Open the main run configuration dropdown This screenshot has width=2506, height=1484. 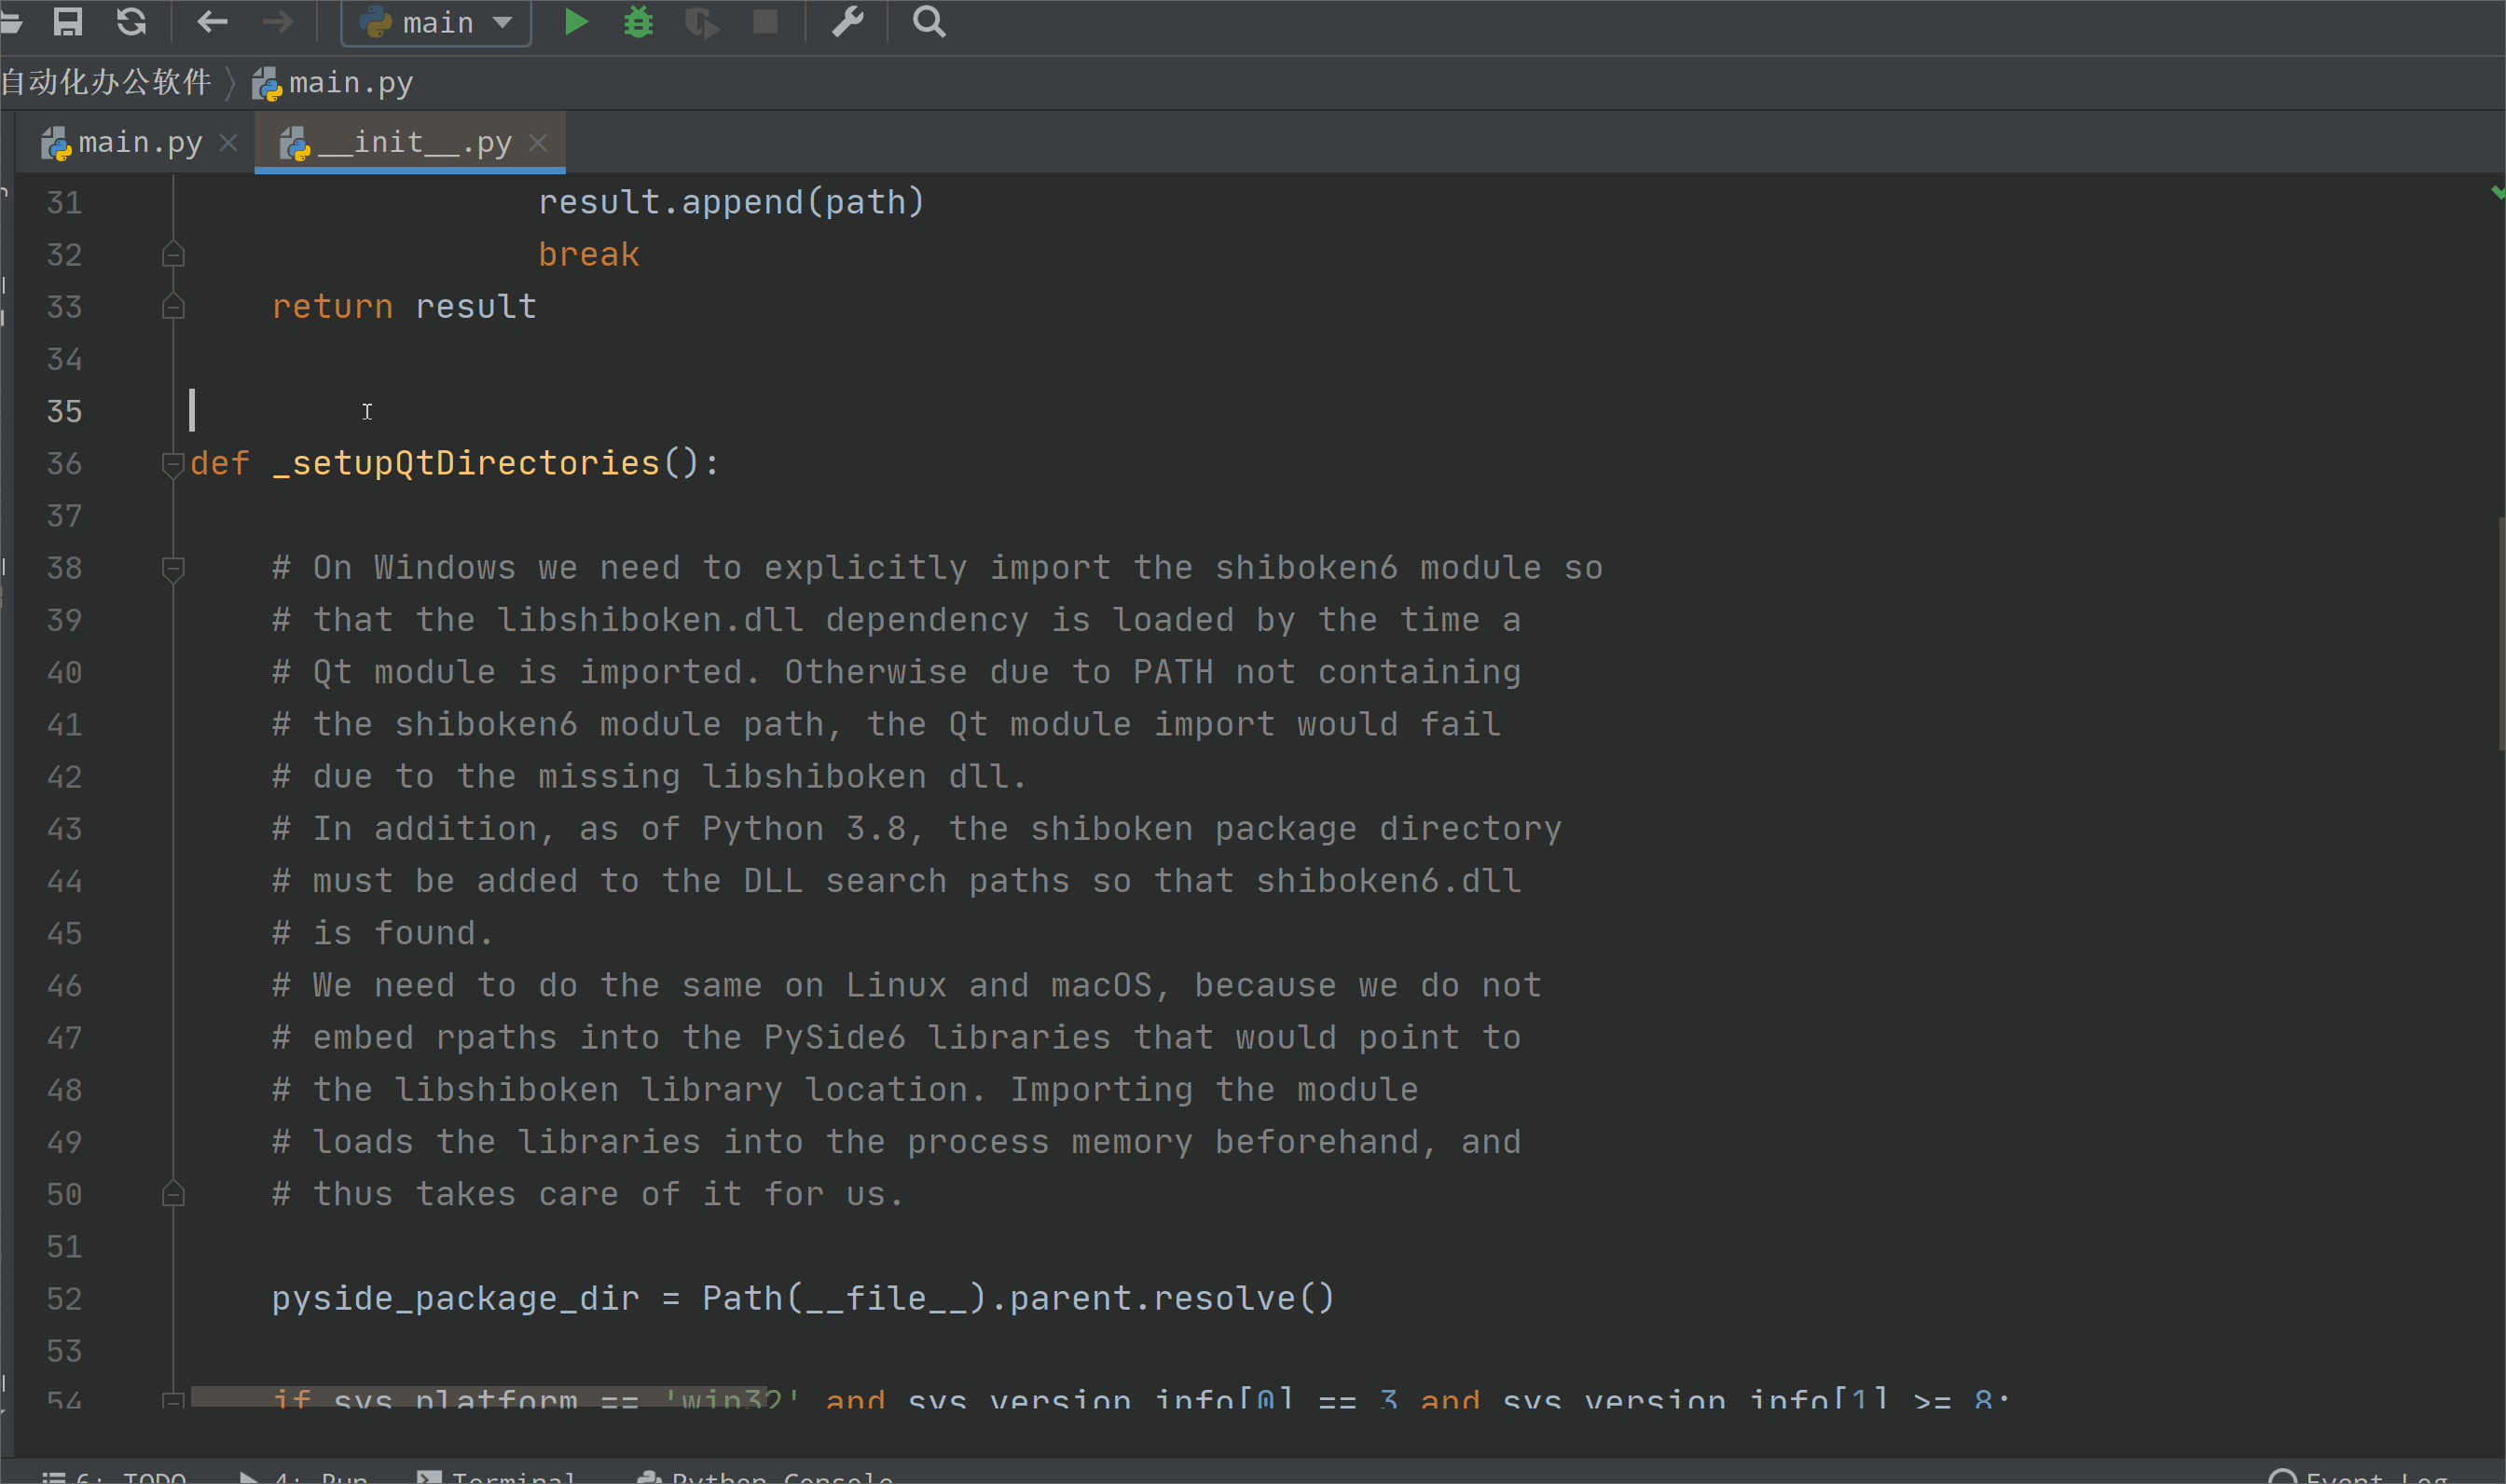click(x=436, y=22)
